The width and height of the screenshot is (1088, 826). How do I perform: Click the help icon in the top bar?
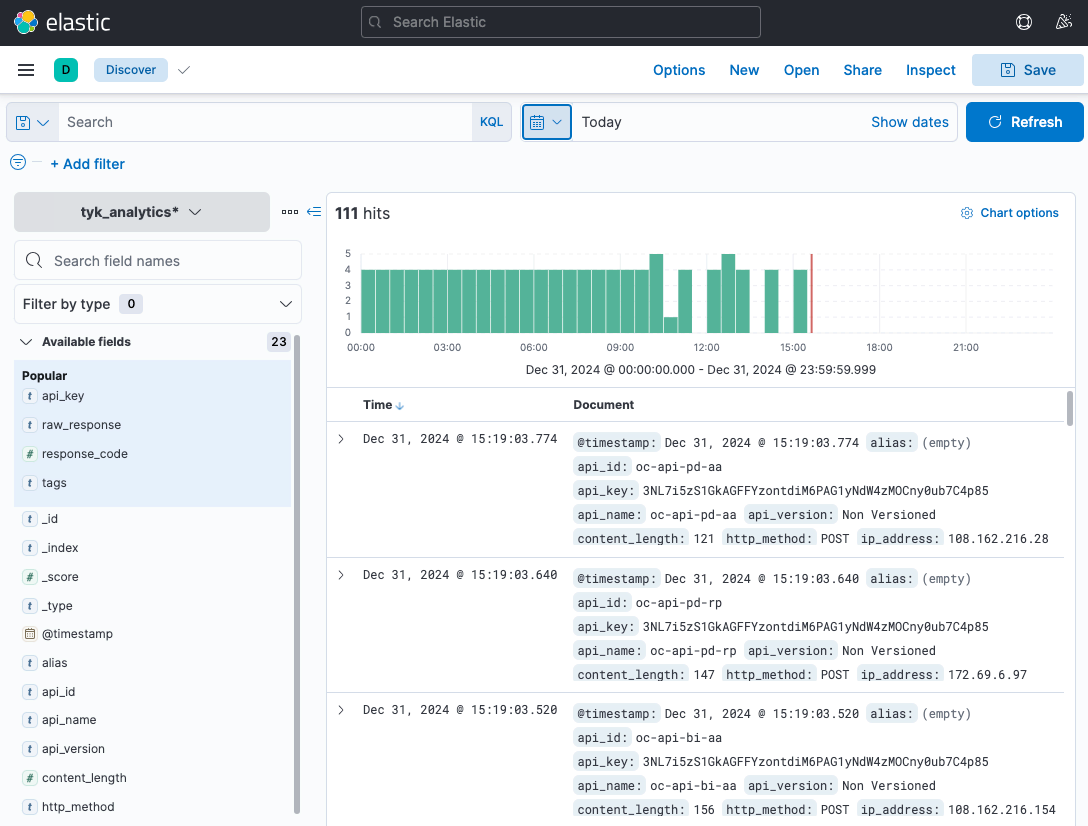1023,21
